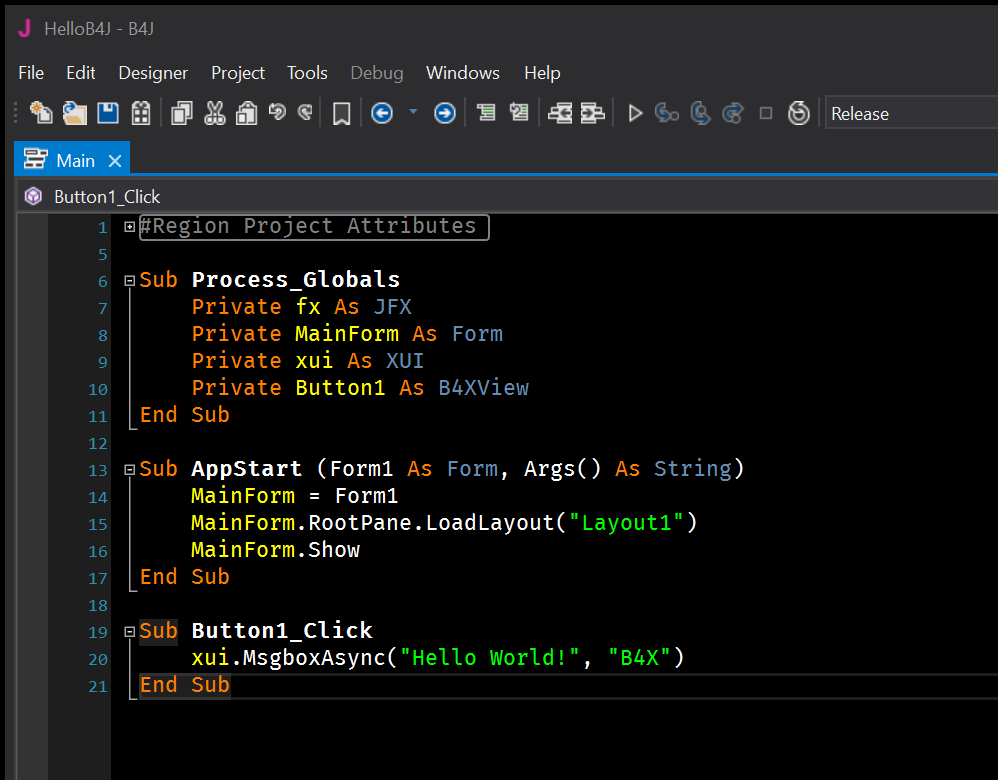Click 'MsgboxAsync' on line 20

pos(314,658)
